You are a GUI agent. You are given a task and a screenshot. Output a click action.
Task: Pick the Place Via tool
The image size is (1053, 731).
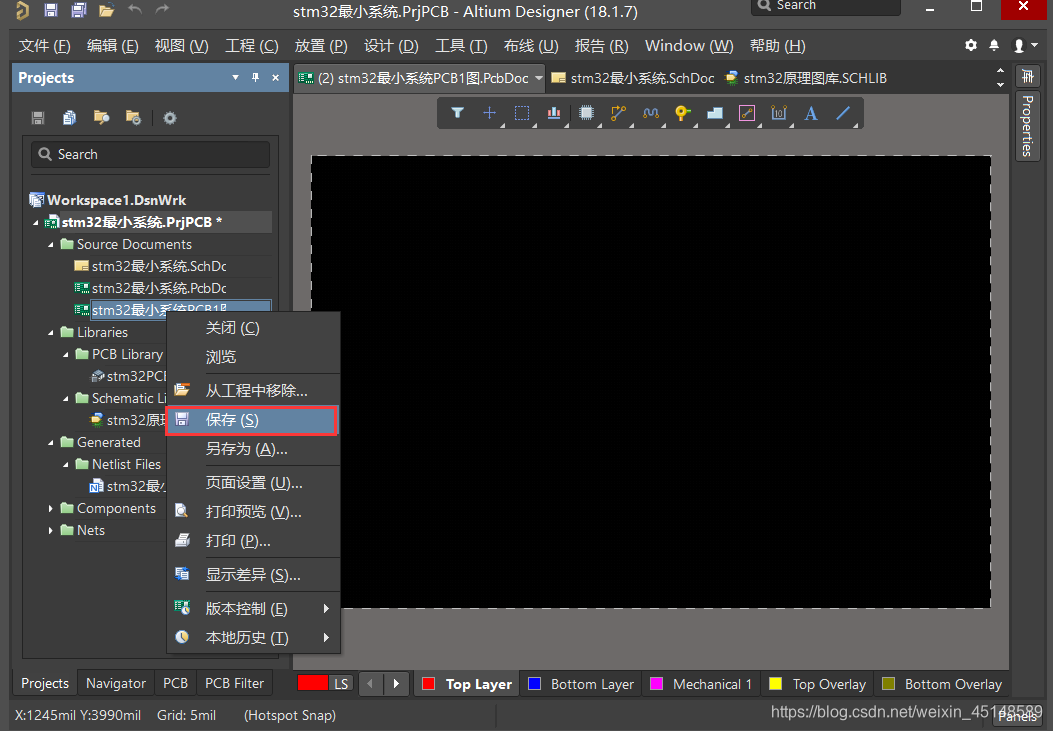(x=682, y=114)
